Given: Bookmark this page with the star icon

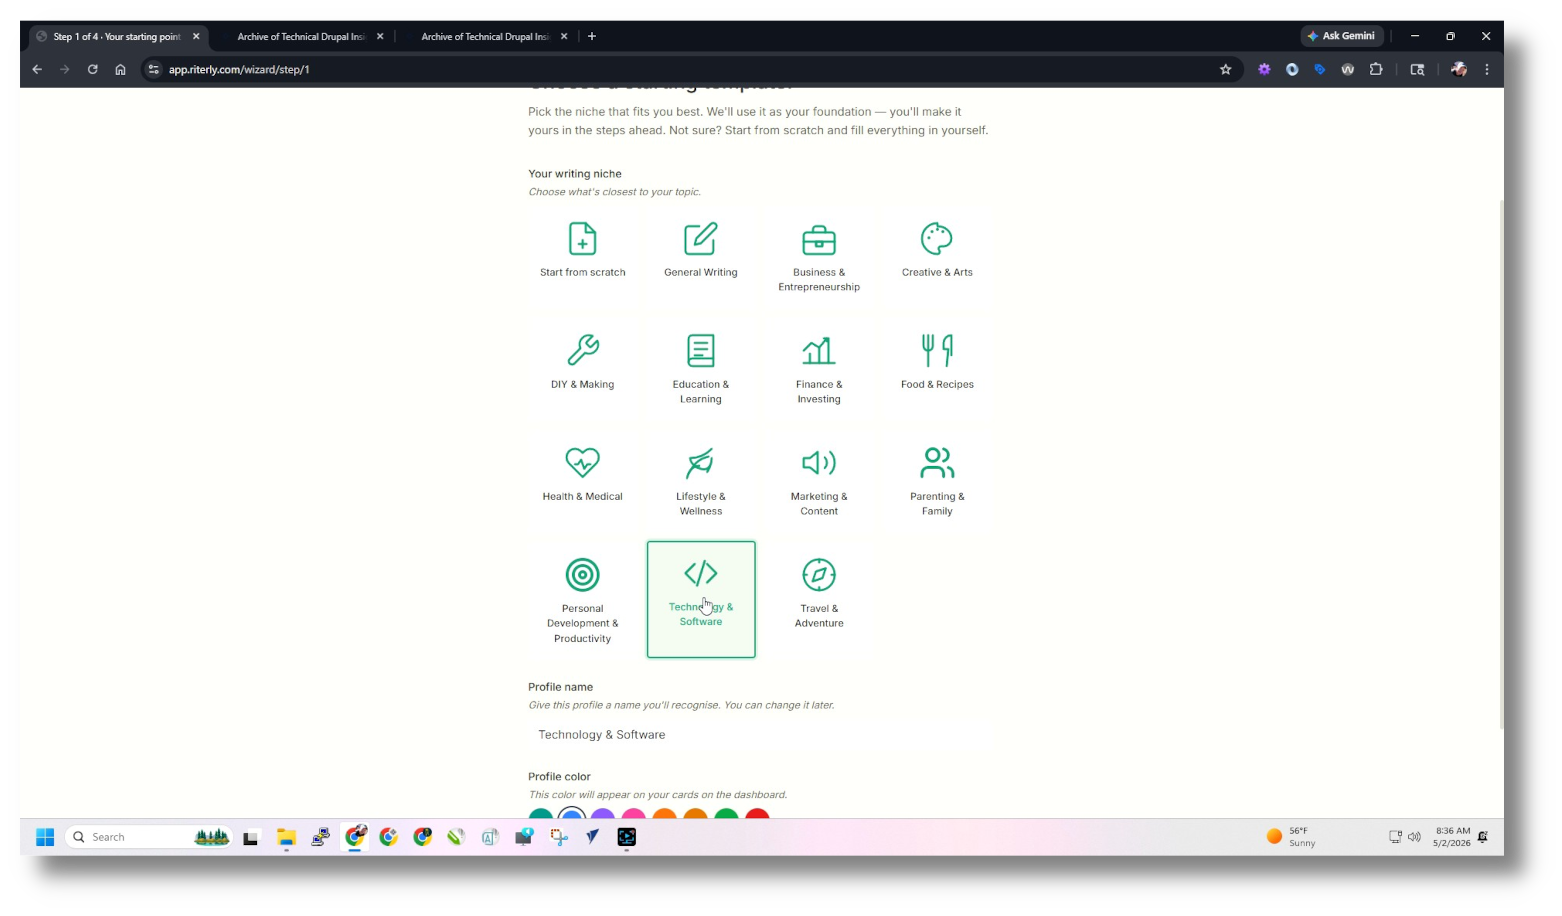Looking at the screenshot, I should click(1226, 70).
